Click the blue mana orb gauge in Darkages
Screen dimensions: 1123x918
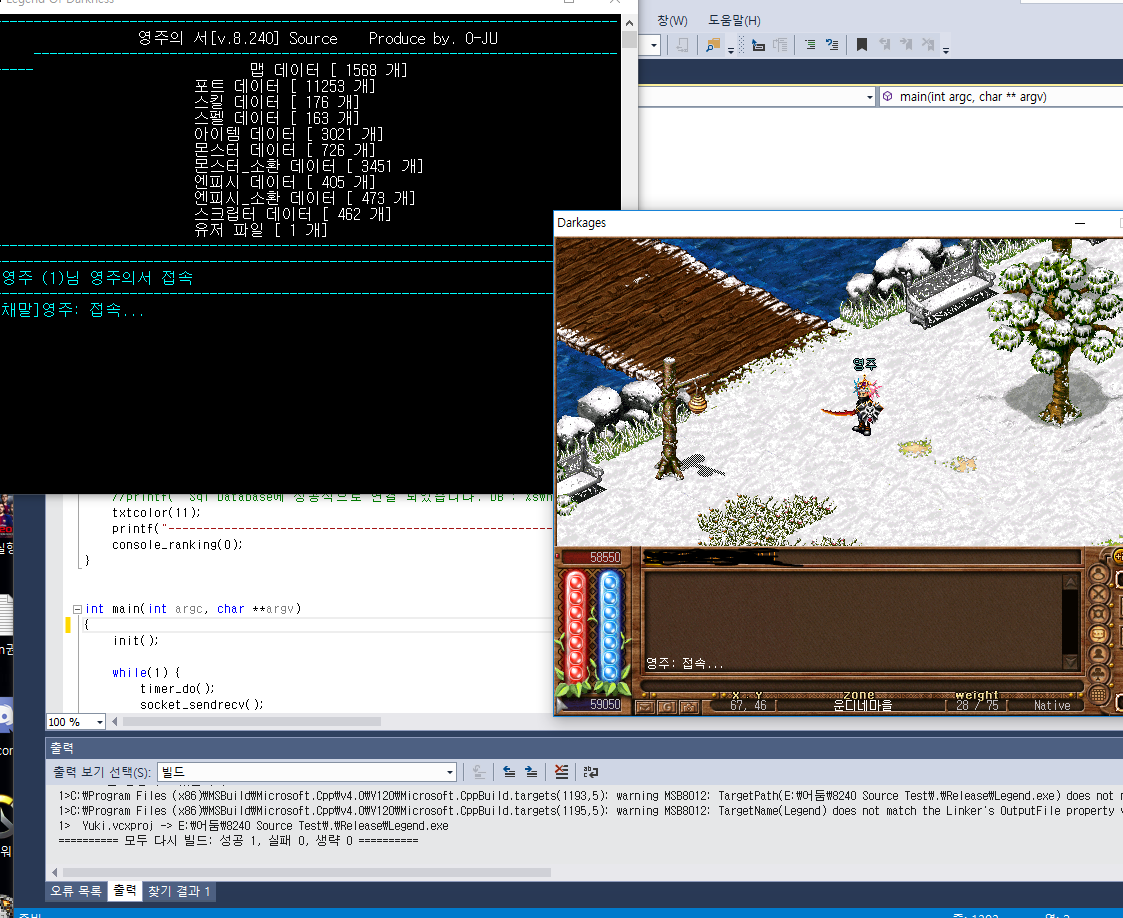pyautogui.click(x=609, y=627)
